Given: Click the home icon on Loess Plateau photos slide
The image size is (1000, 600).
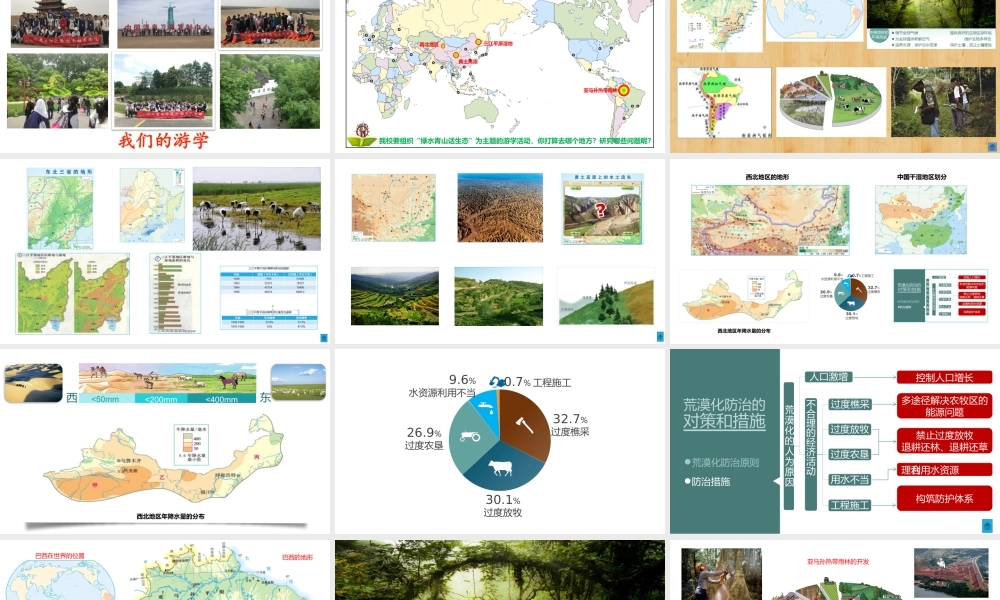Looking at the screenshot, I should (x=660, y=336).
